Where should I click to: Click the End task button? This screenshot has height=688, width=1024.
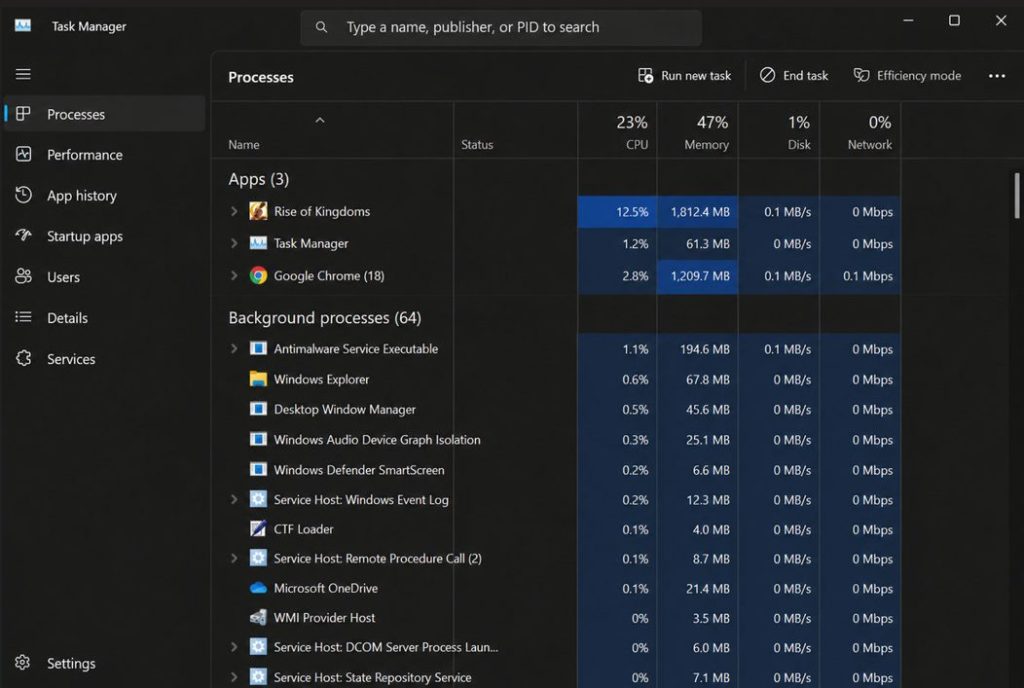point(794,76)
